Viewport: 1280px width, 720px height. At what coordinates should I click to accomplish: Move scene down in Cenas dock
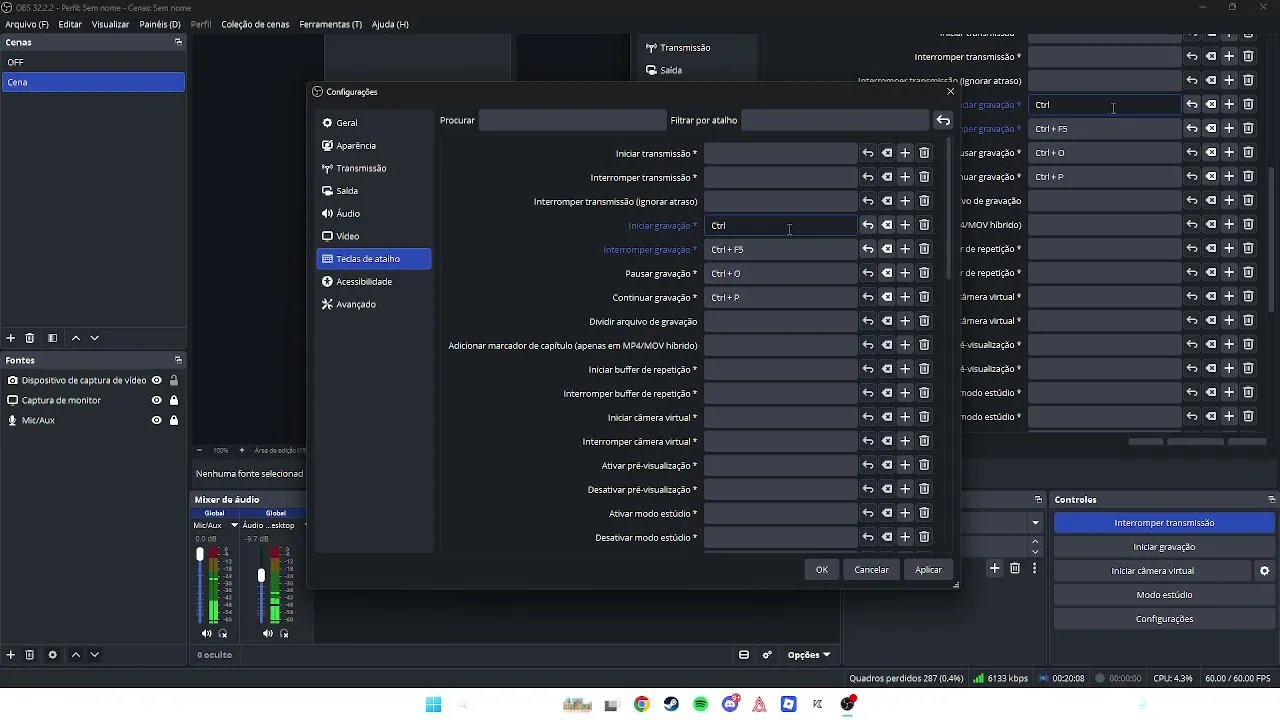click(95, 338)
